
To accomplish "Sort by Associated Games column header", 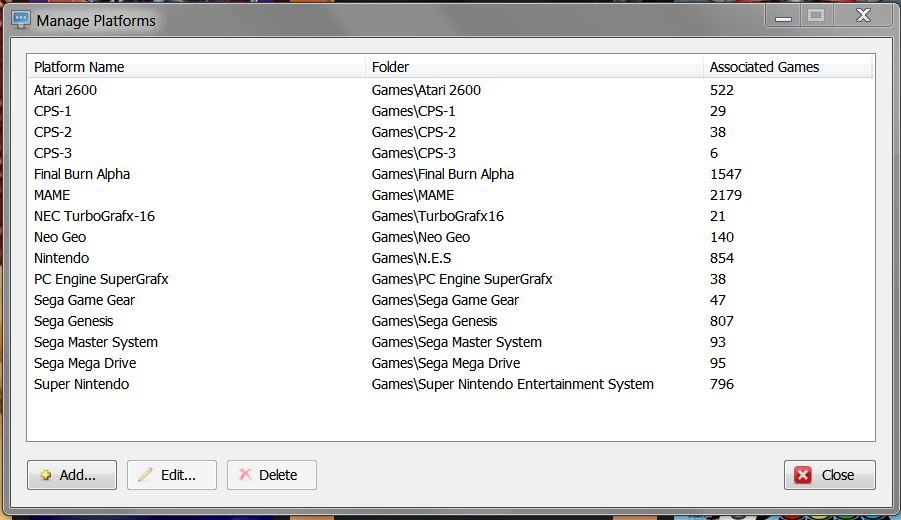I will pyautogui.click(x=787, y=67).
